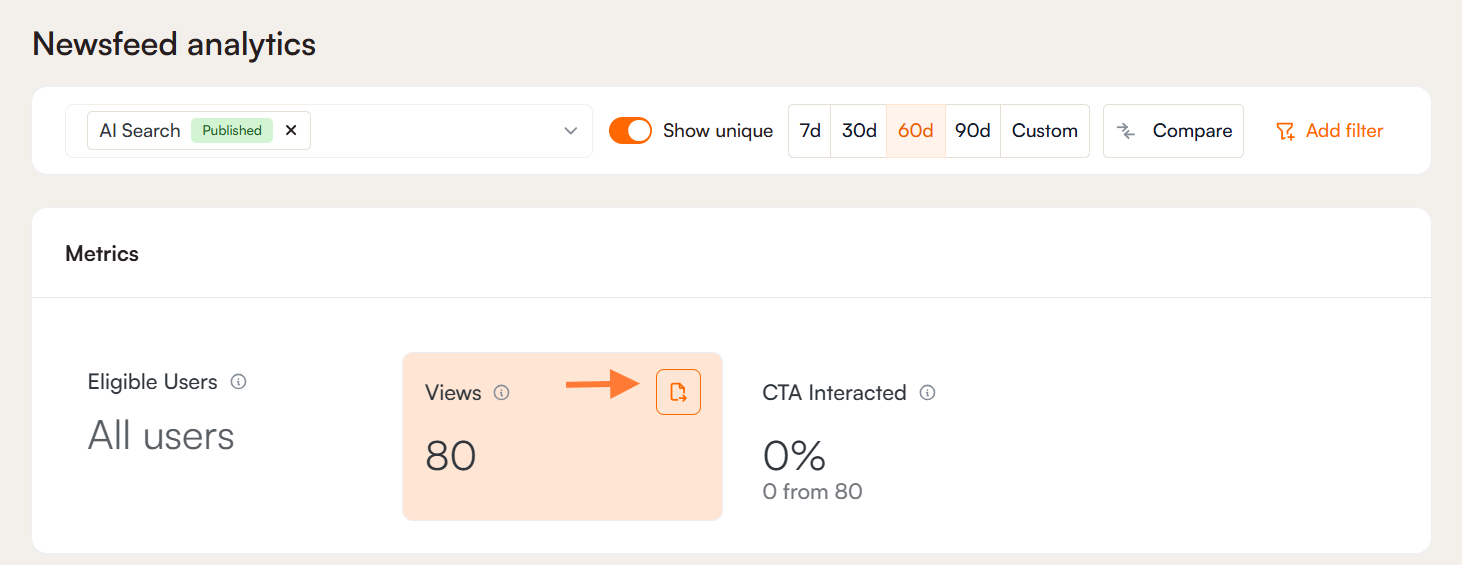Image resolution: width=1462 pixels, height=565 pixels.
Task: Select the 30d time range
Action: 859,131
